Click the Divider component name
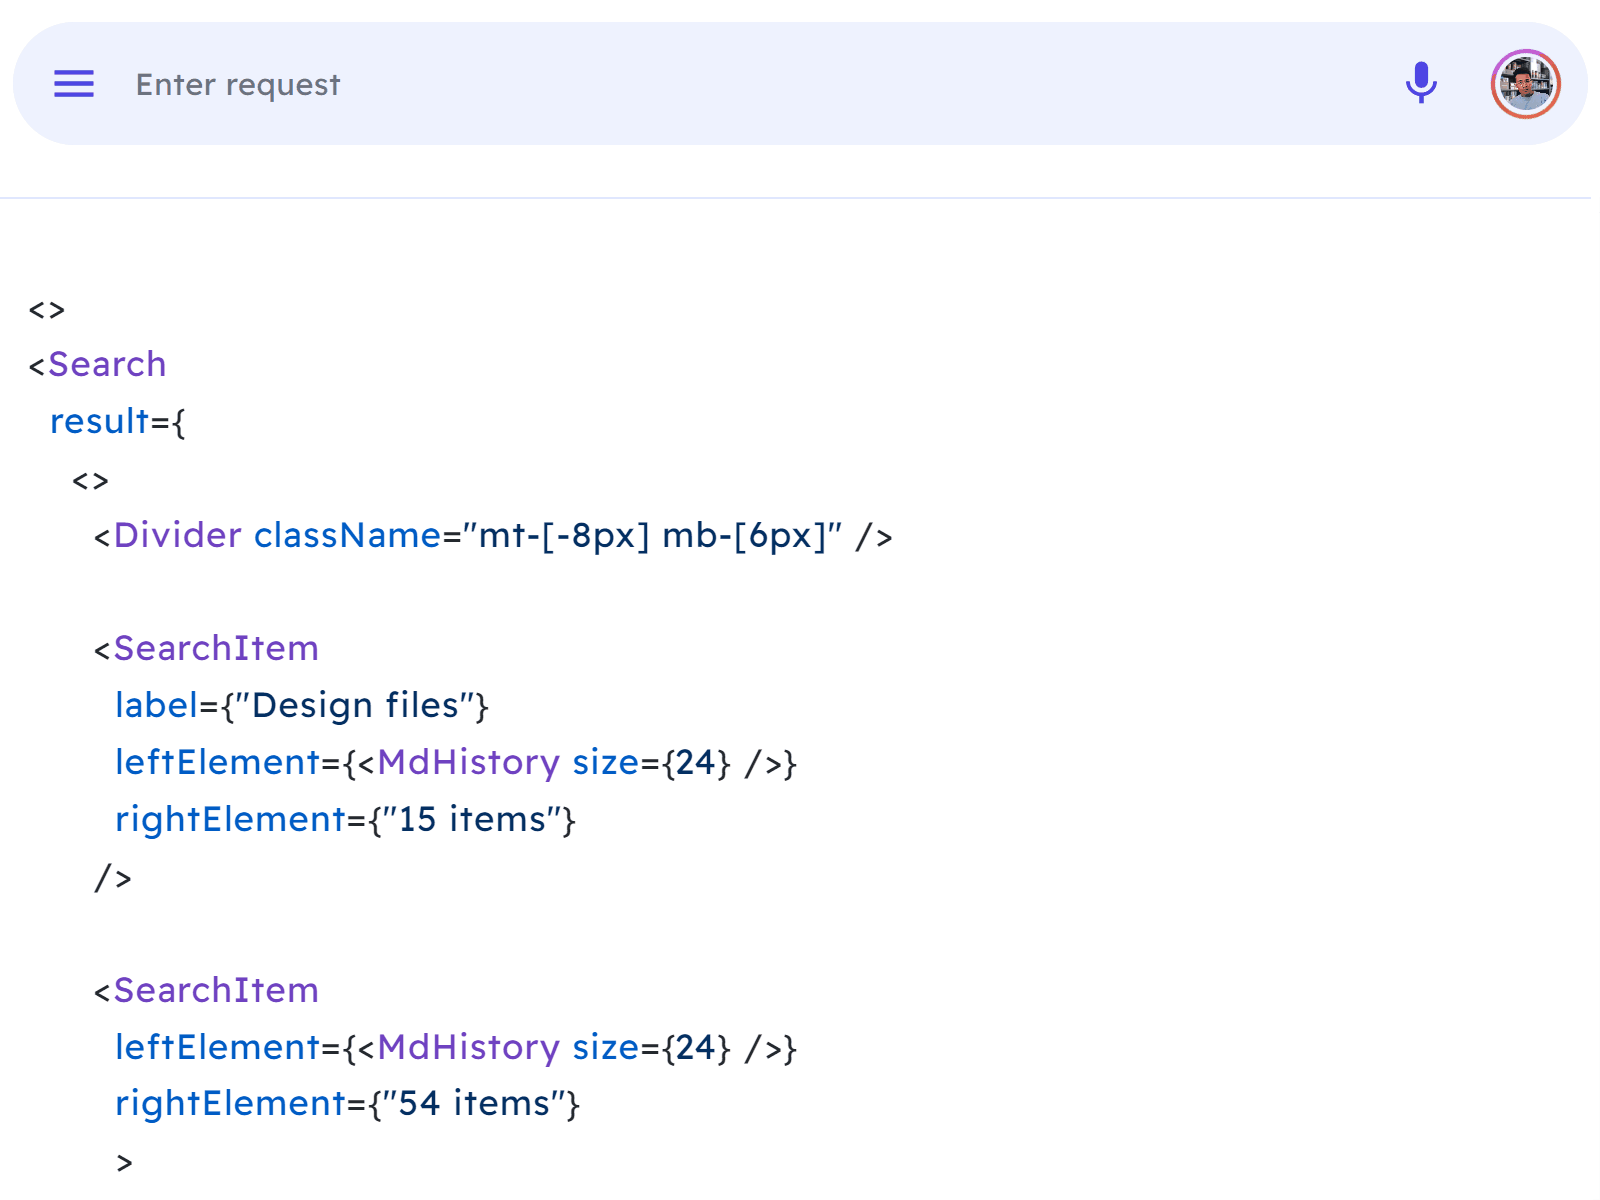The image size is (1600, 1200). (177, 536)
